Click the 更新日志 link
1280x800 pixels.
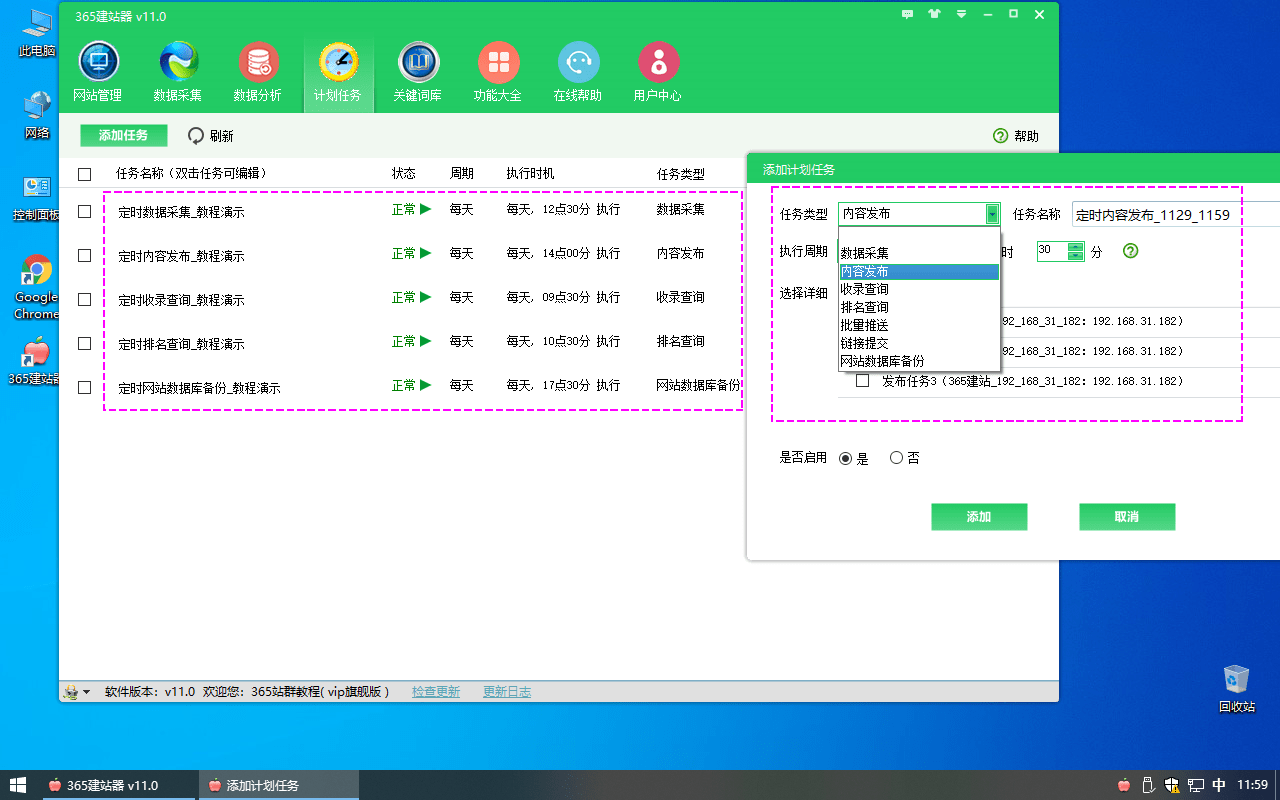pos(507,692)
